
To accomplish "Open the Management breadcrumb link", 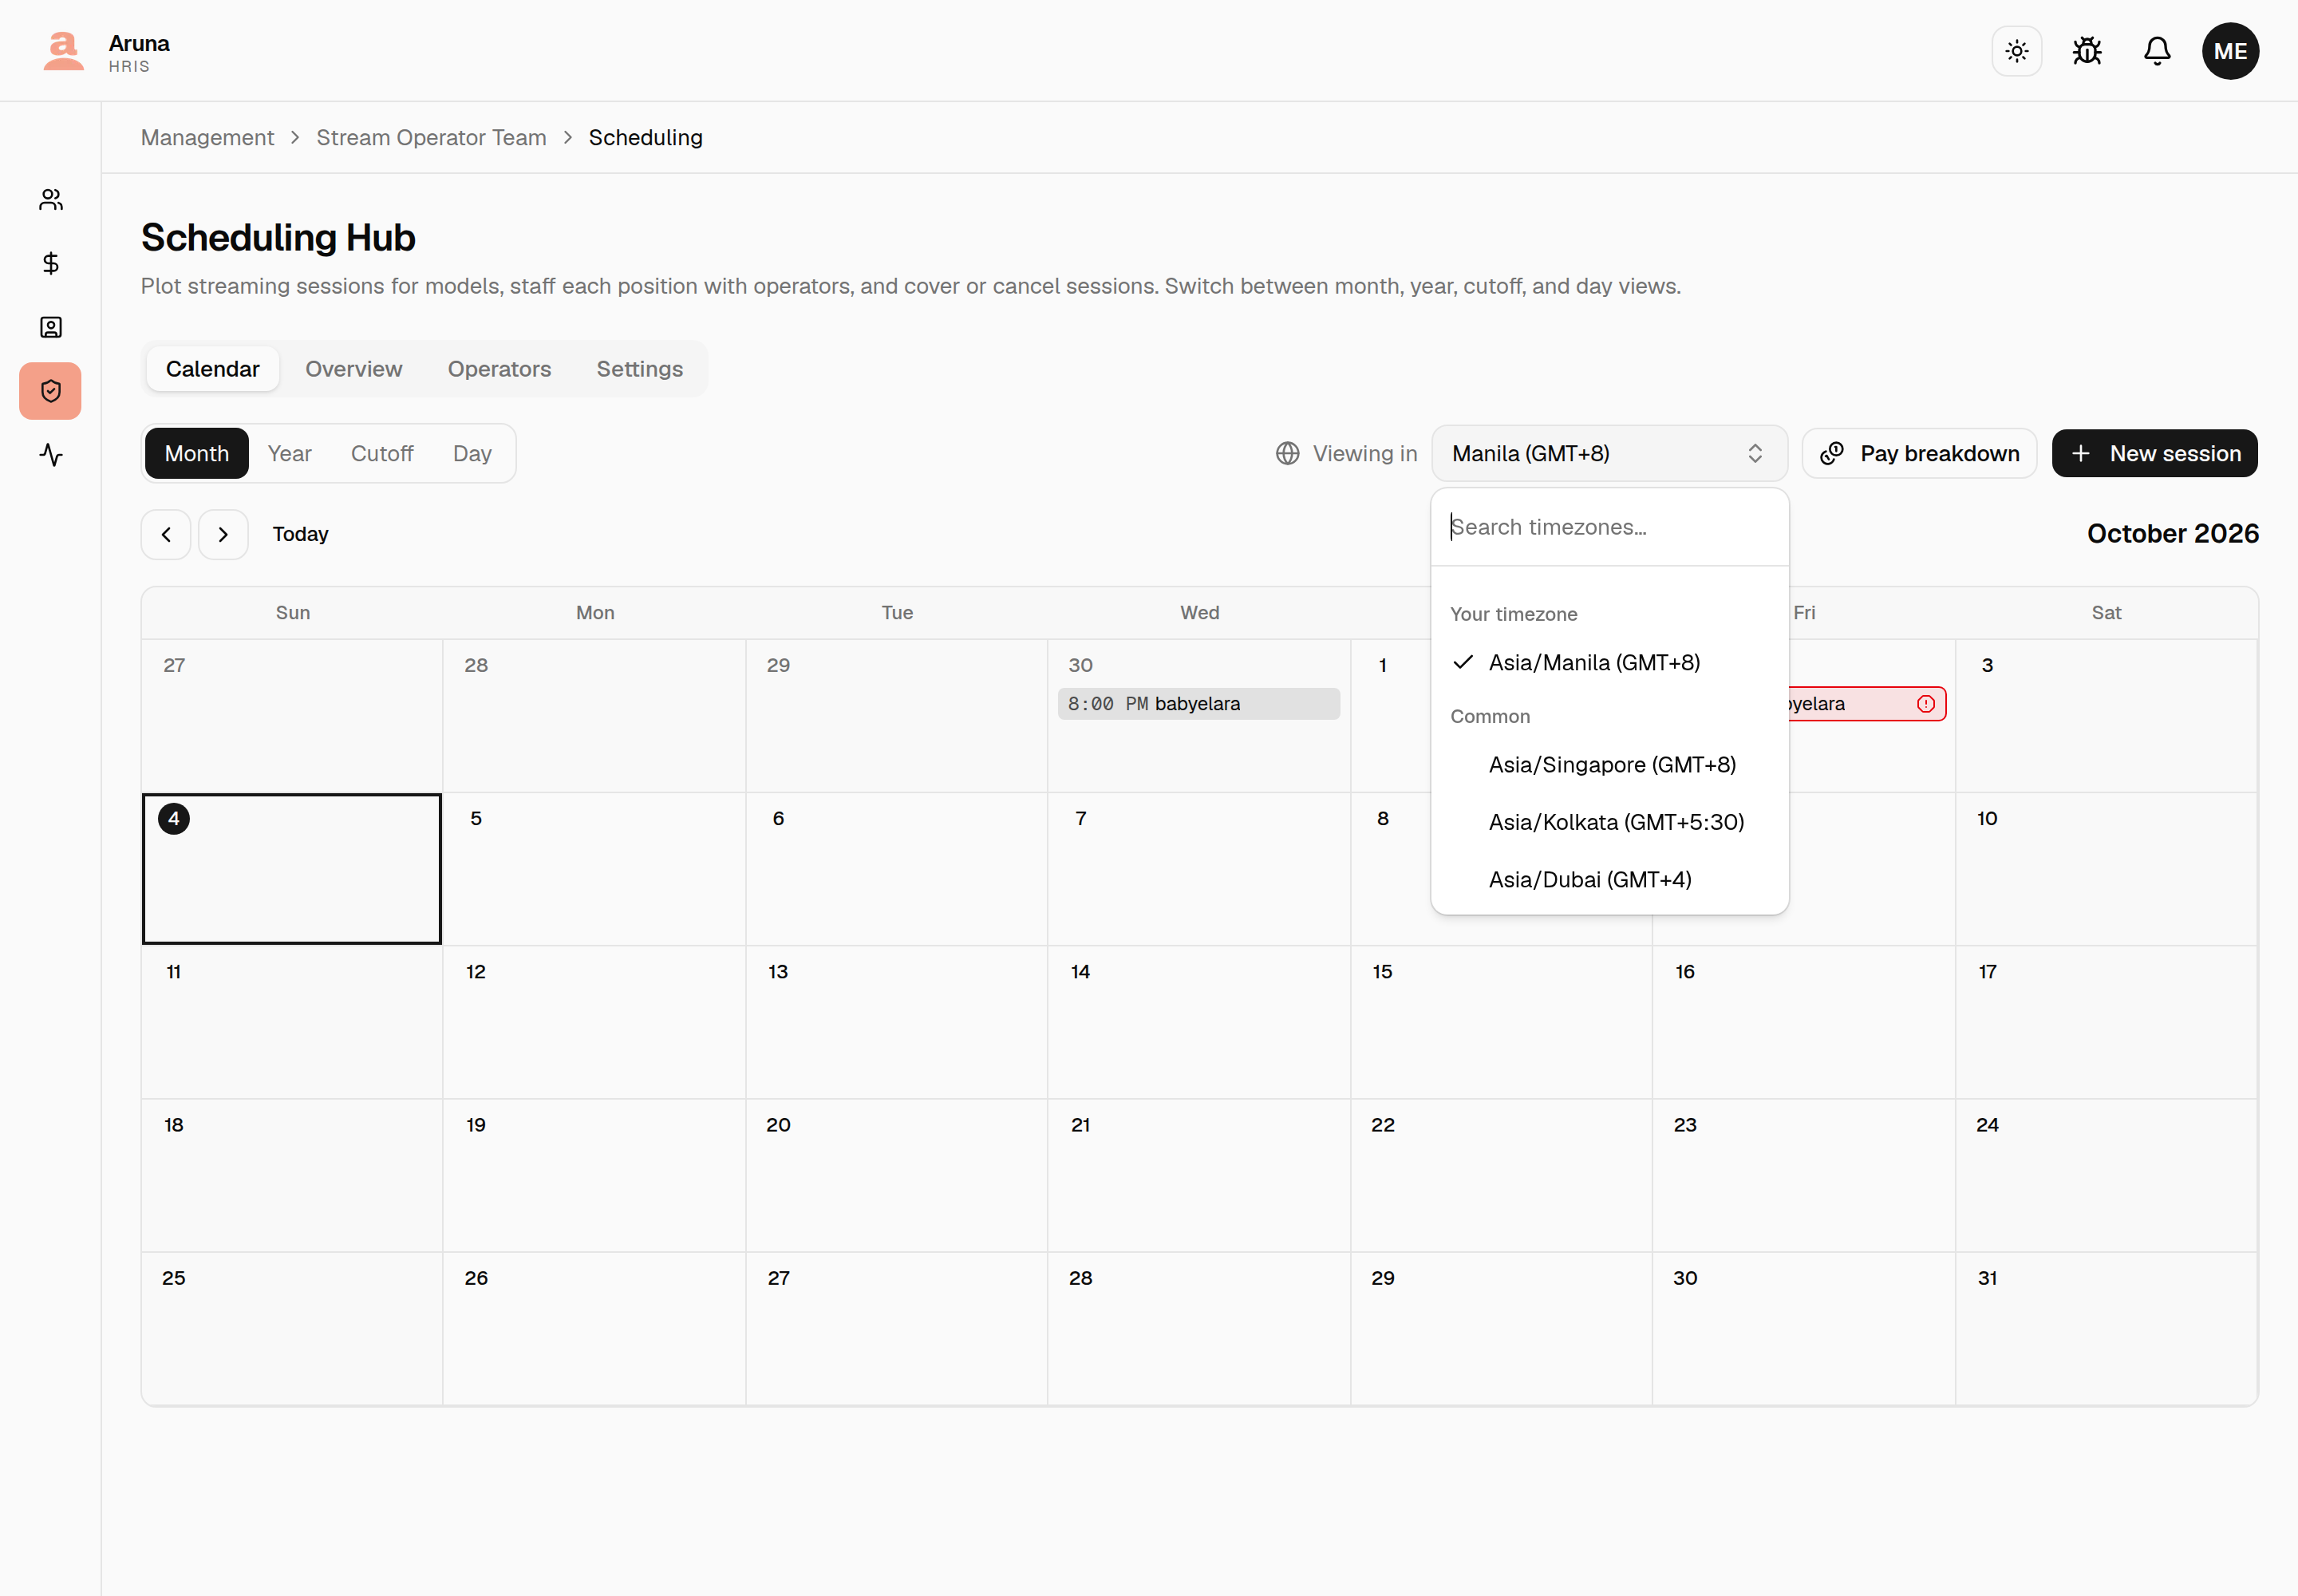I will pos(207,137).
